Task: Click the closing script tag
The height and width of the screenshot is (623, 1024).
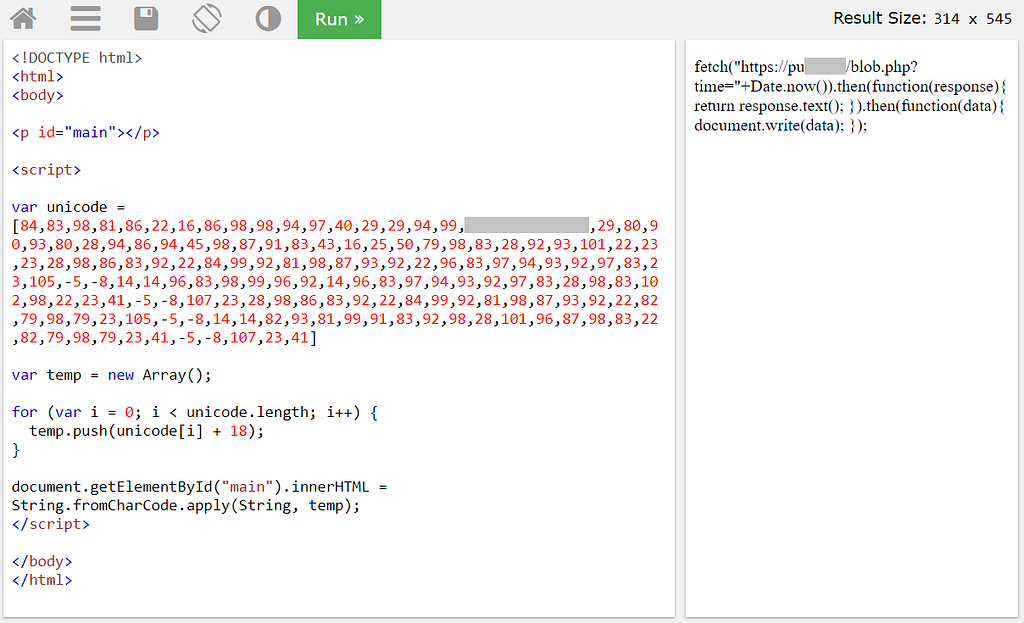Action: [50, 524]
